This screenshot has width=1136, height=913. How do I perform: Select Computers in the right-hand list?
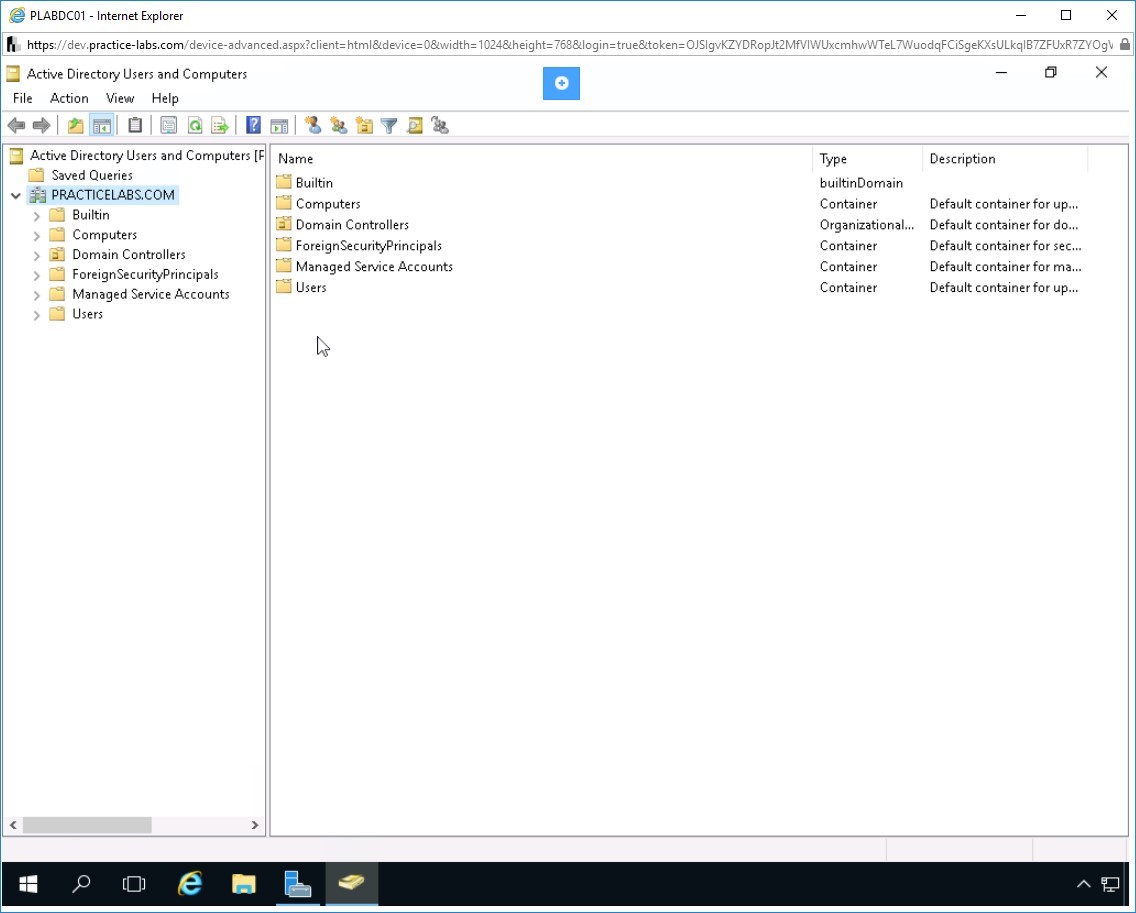(327, 204)
